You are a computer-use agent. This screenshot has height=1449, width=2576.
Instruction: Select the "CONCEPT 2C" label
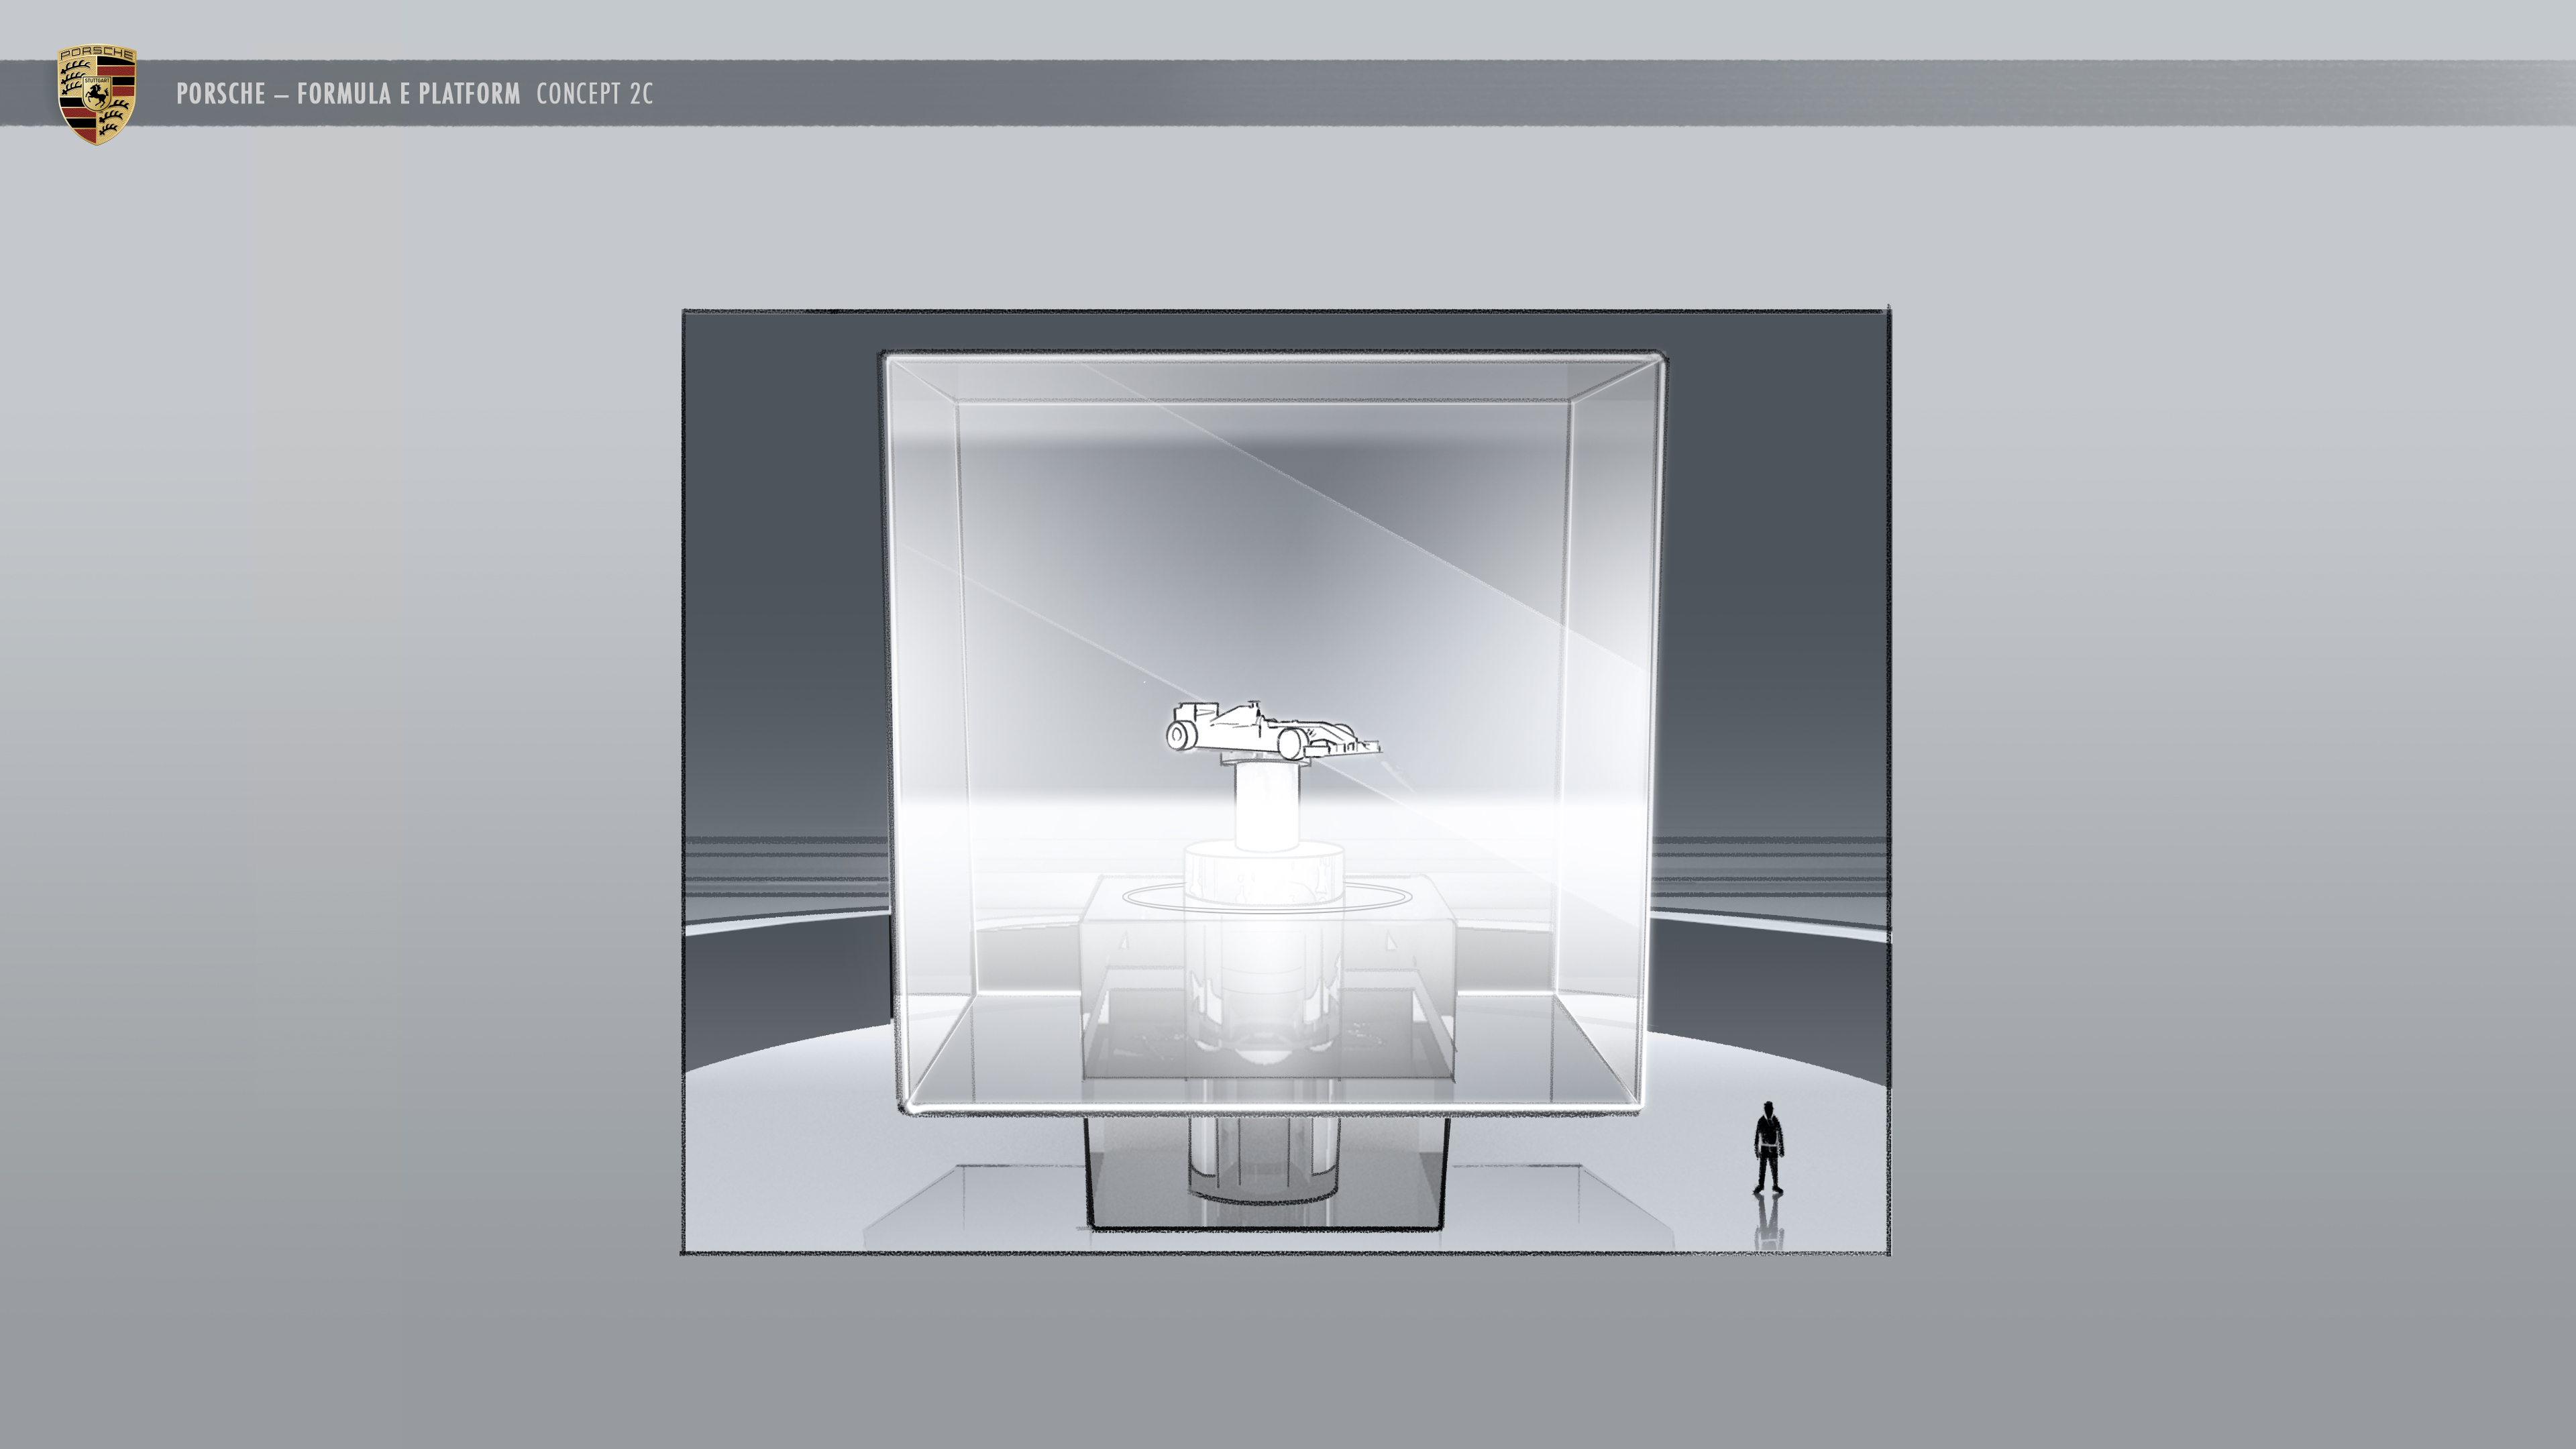coord(594,94)
